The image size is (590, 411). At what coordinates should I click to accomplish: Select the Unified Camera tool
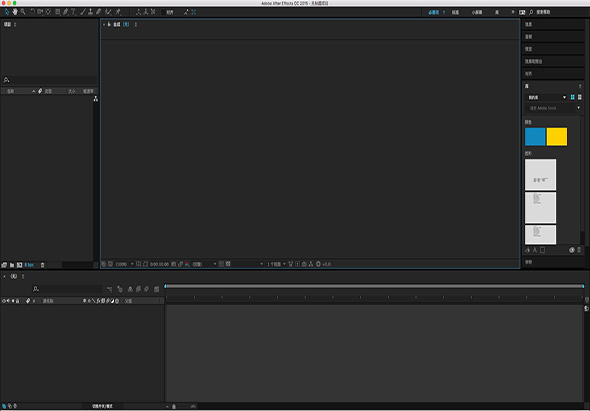click(x=40, y=12)
